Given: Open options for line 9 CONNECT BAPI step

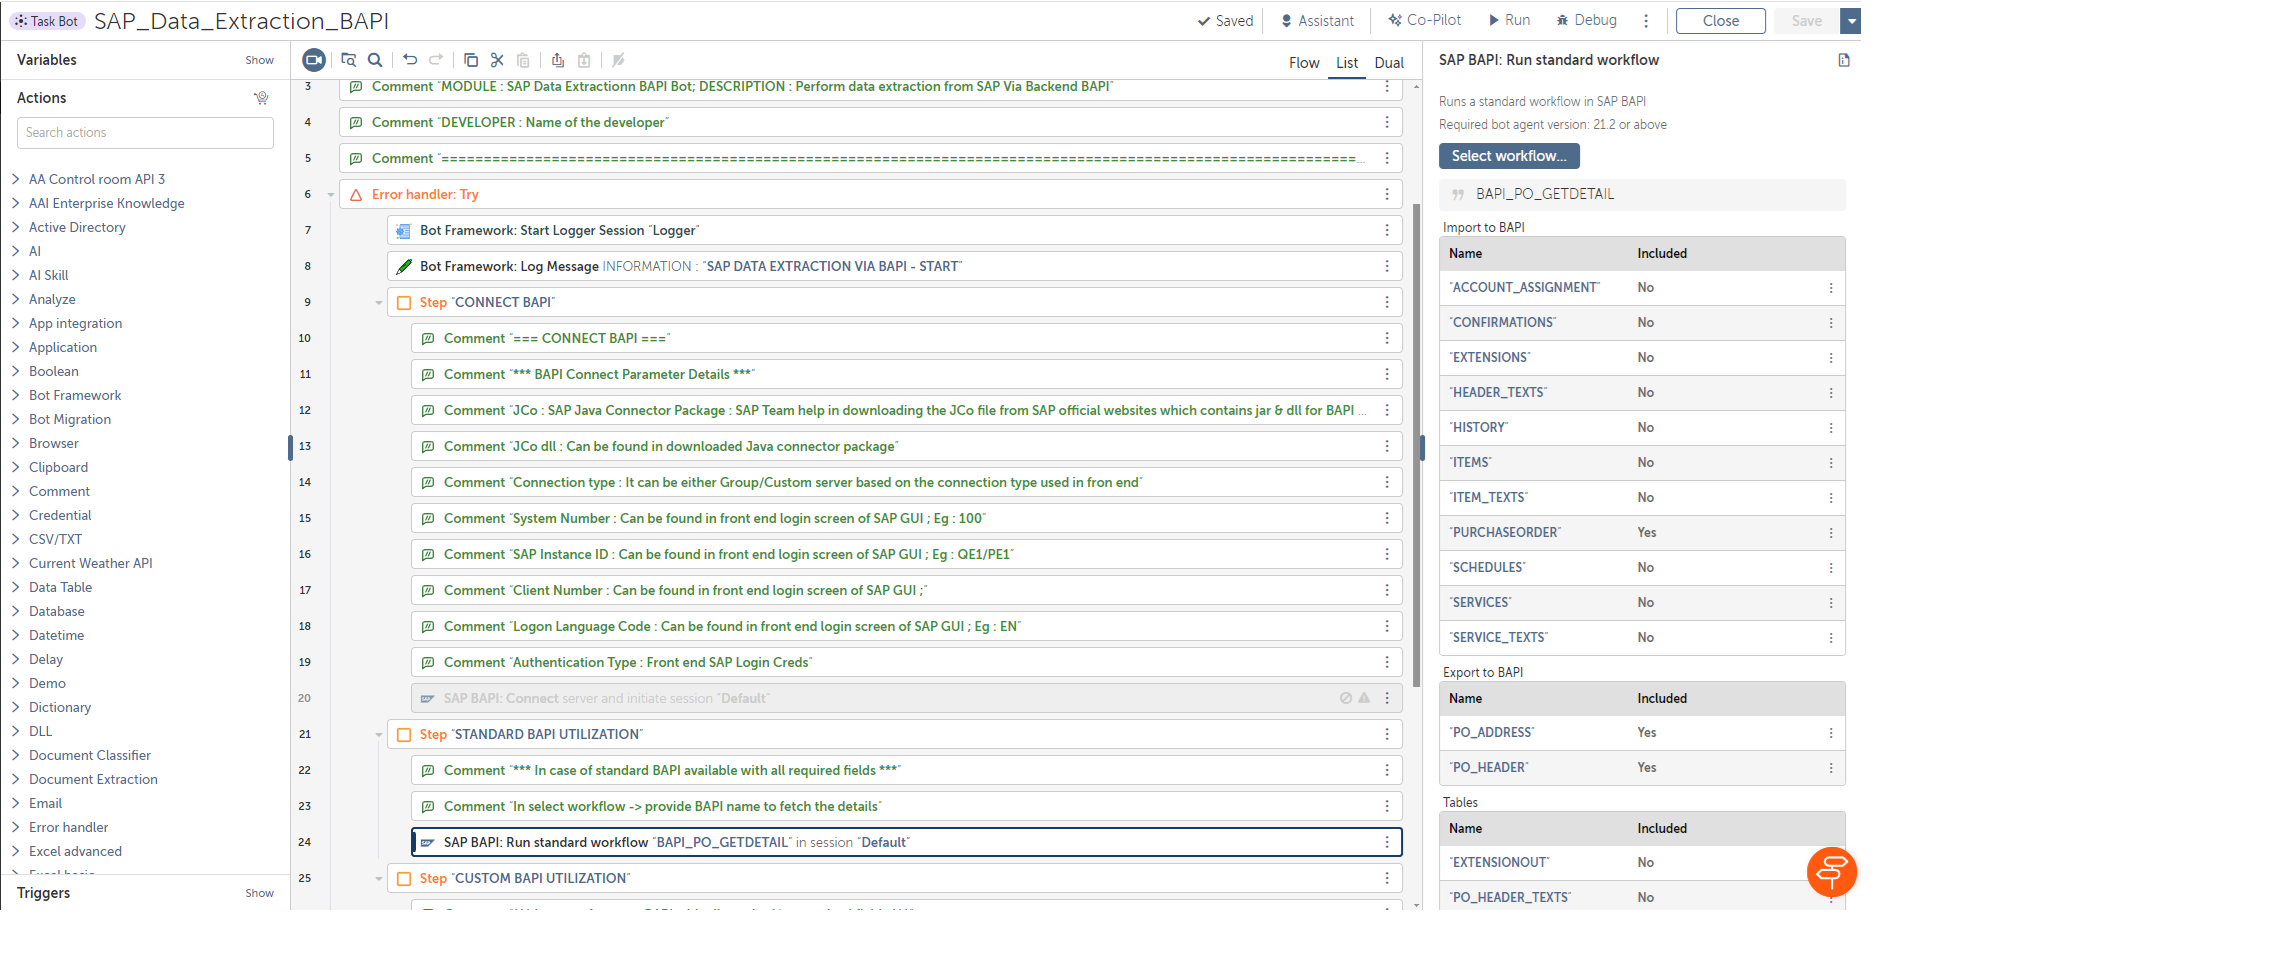Looking at the screenshot, I should [1387, 302].
